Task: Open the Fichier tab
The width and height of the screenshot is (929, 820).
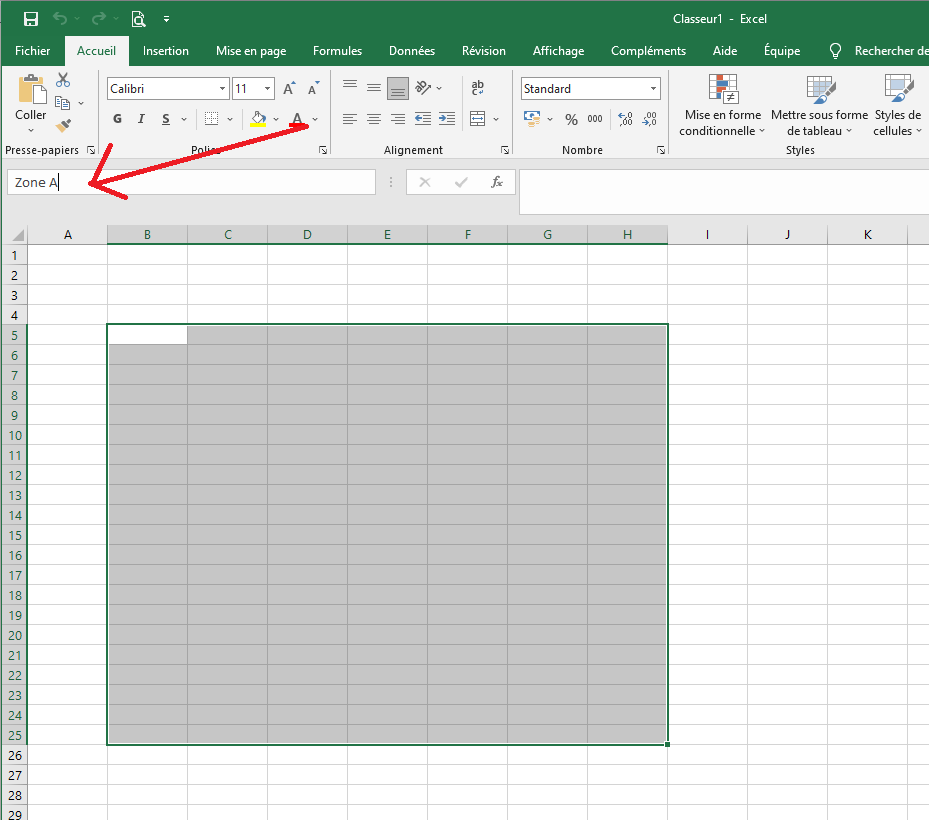Action: click(33, 51)
